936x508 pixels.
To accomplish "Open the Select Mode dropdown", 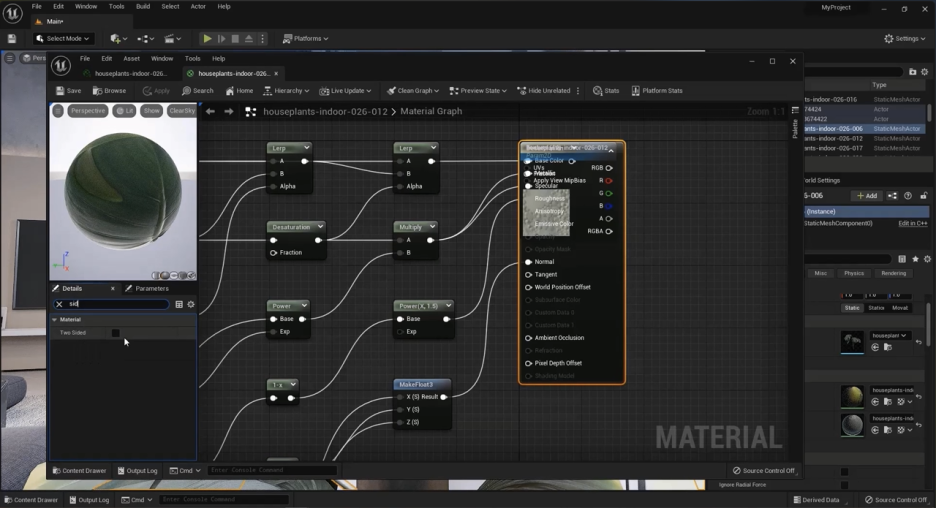I will [x=63, y=39].
